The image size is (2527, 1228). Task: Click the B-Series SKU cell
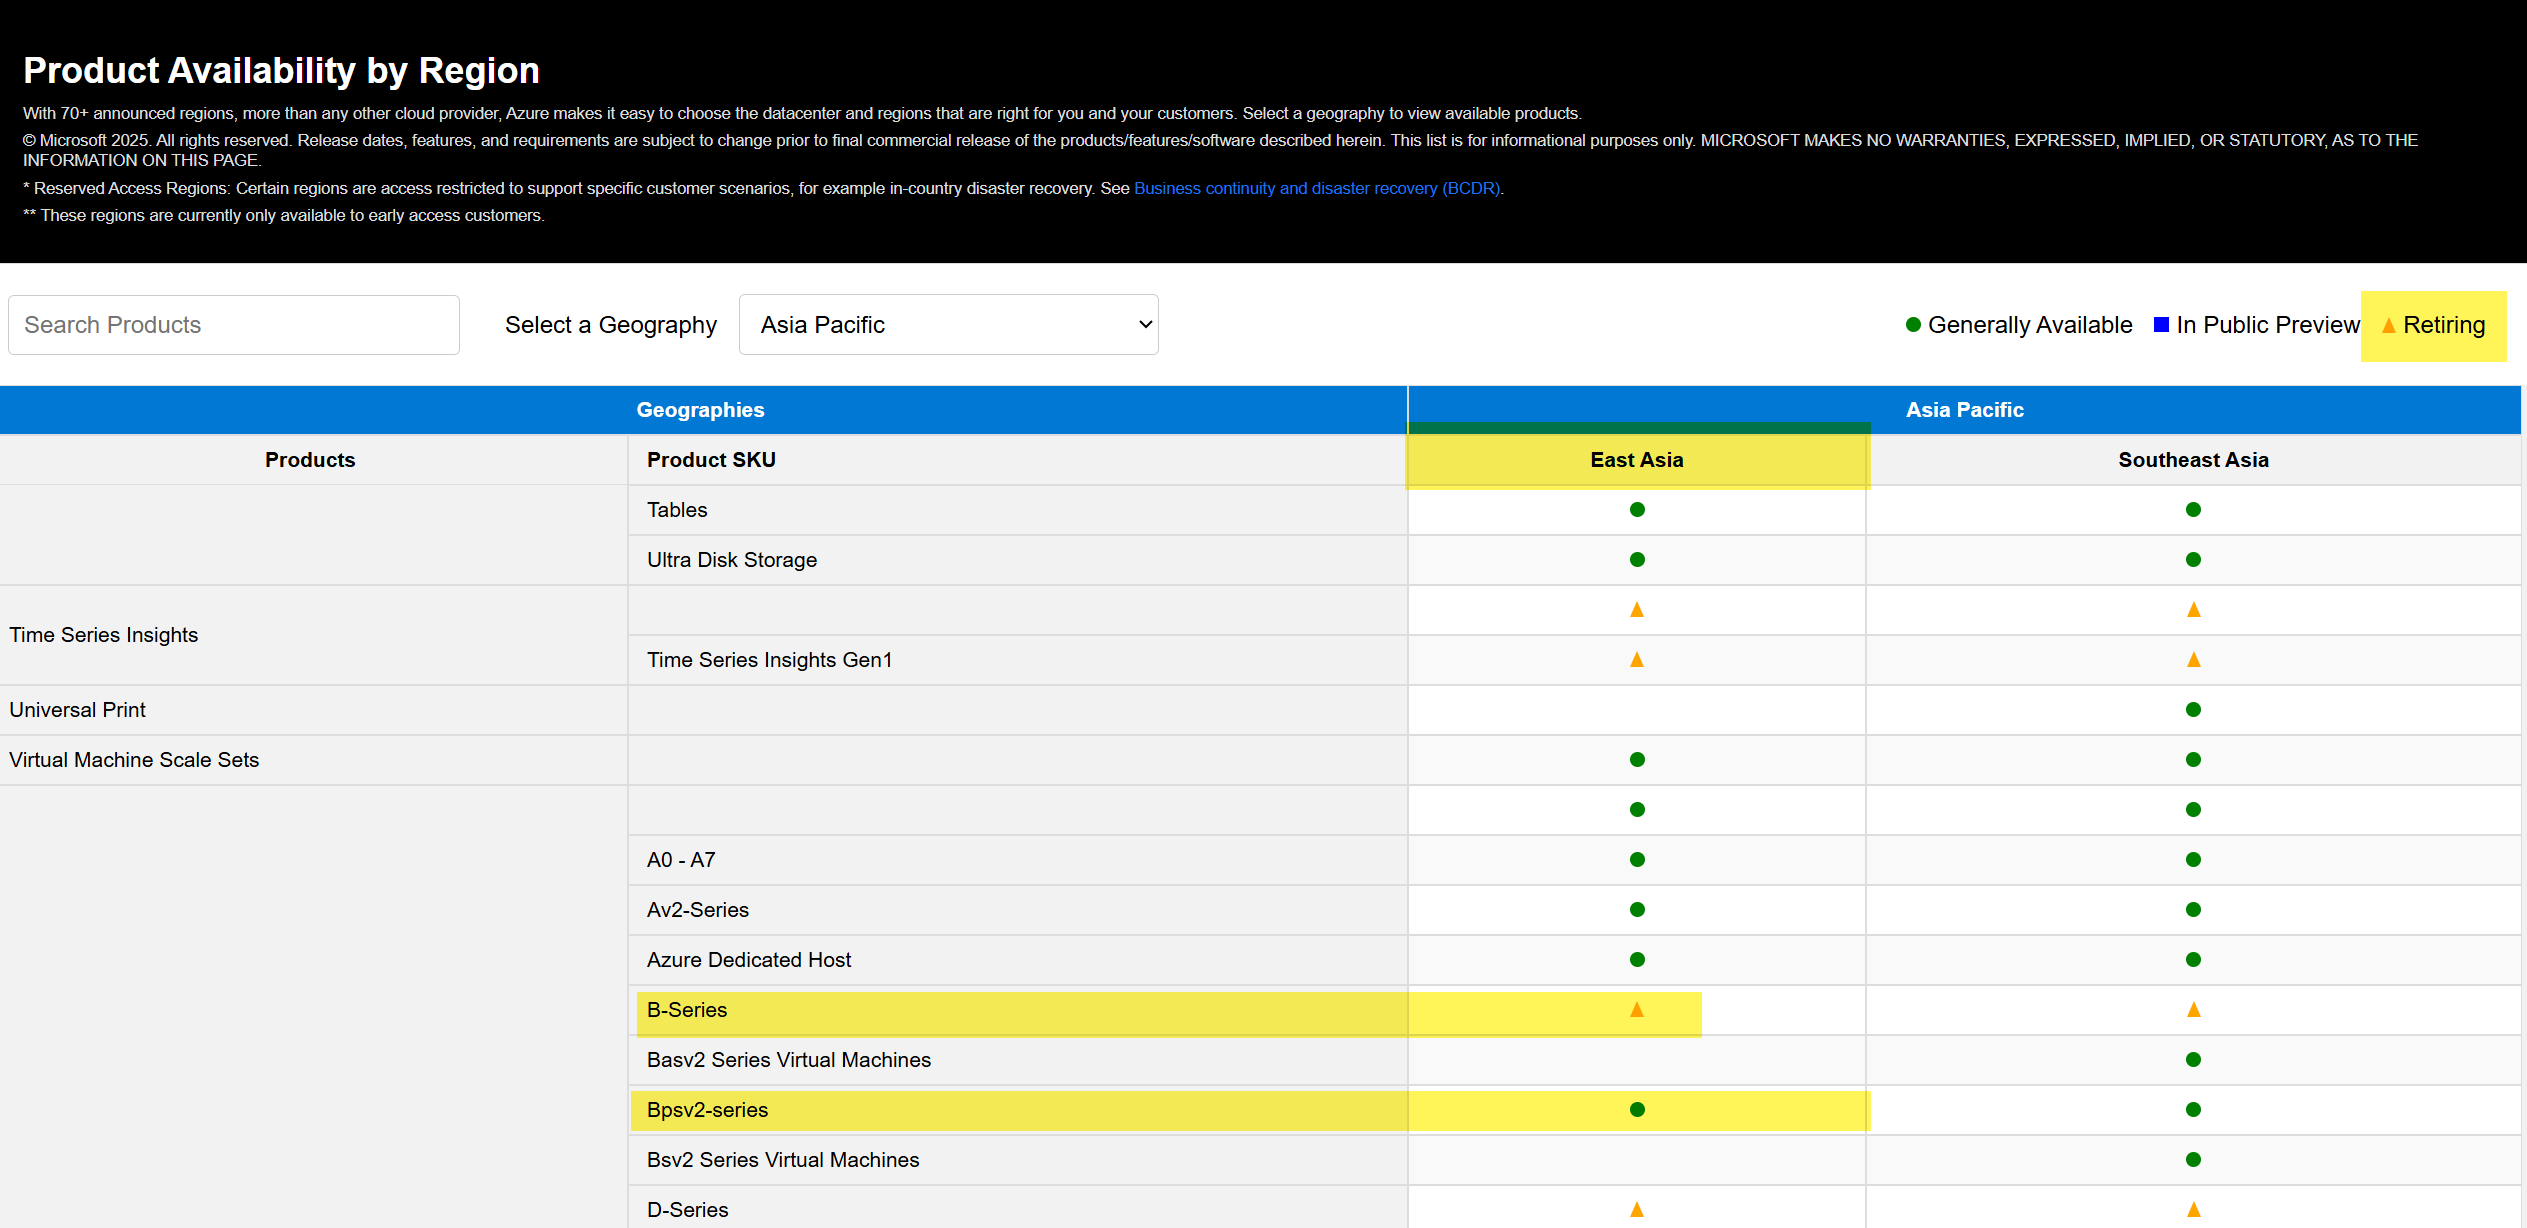1018,1010
